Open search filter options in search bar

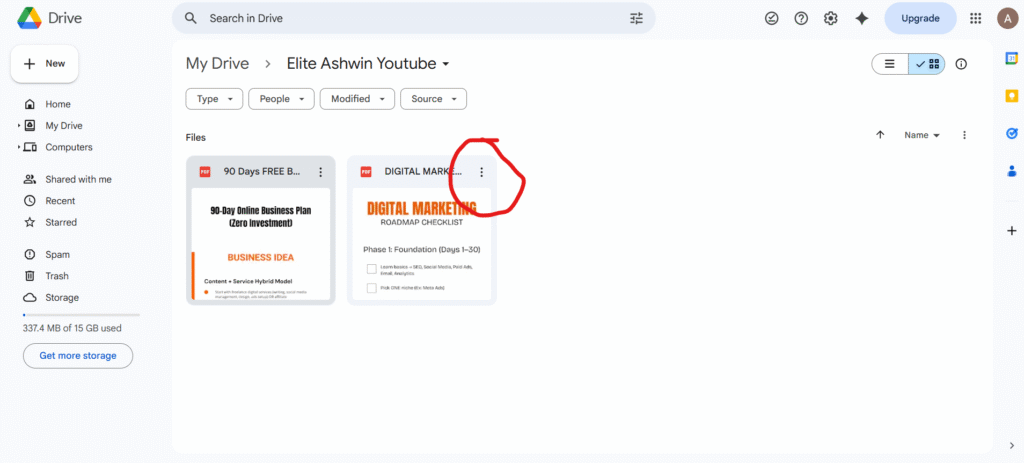pos(637,18)
